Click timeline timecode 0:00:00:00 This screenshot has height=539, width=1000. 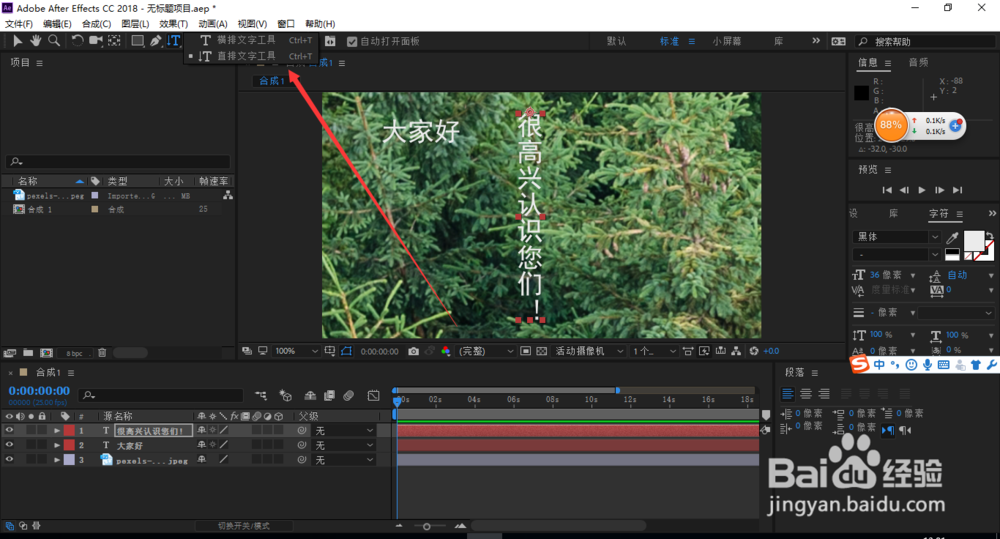[x=39, y=391]
